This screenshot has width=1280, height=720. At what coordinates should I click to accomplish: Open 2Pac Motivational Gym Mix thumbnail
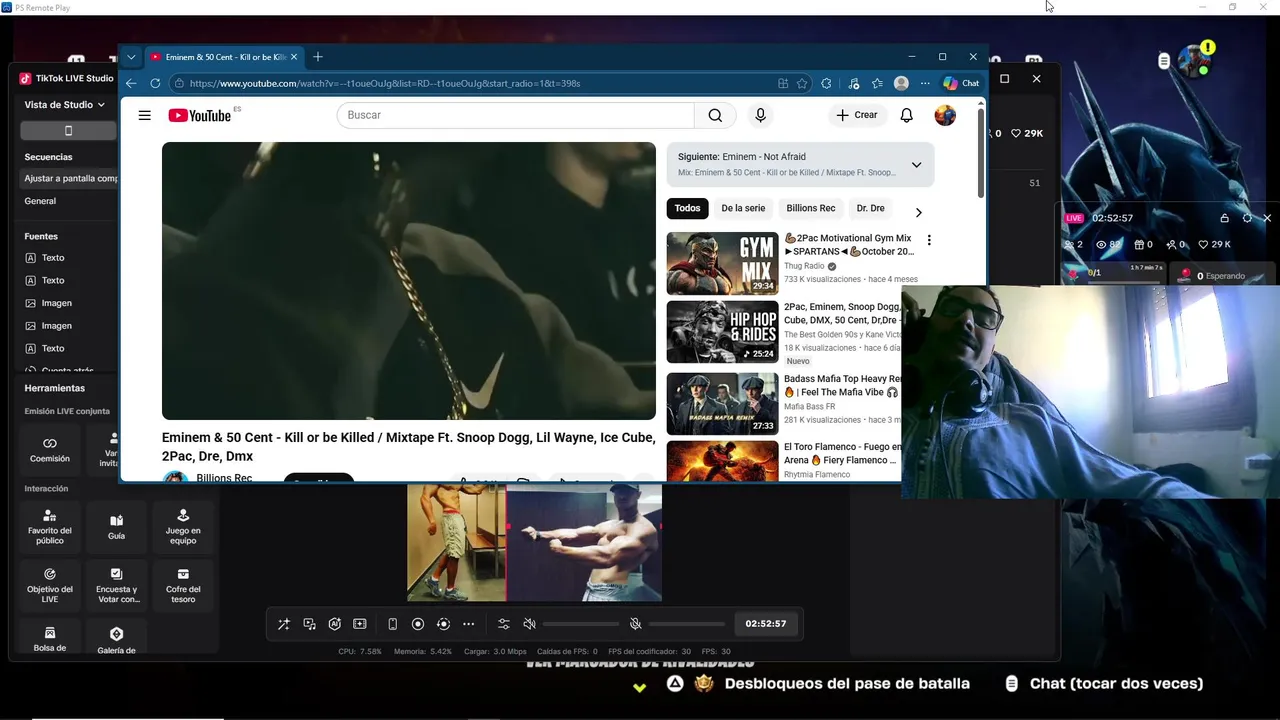click(x=722, y=263)
